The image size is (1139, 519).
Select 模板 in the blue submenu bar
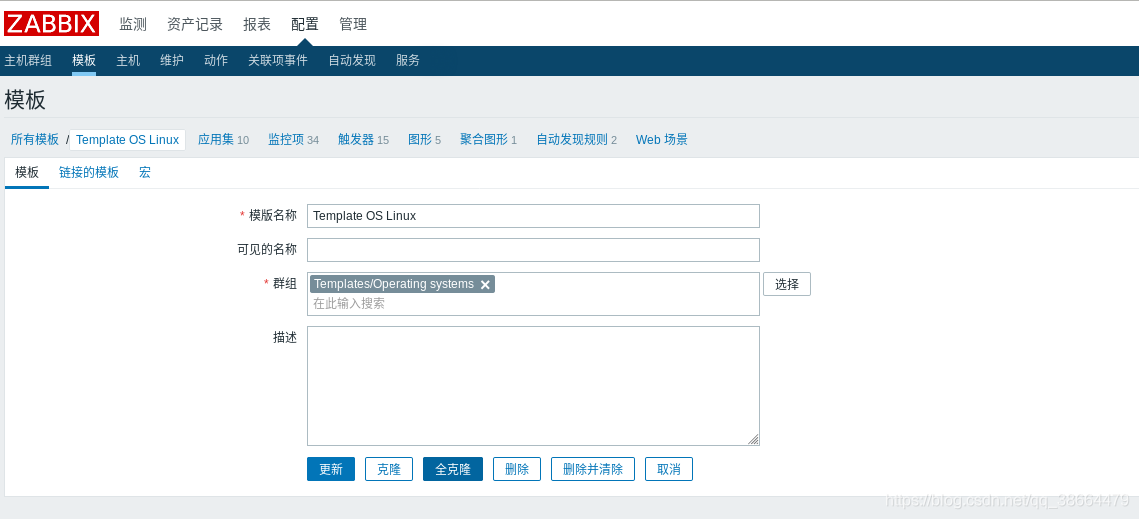[84, 60]
